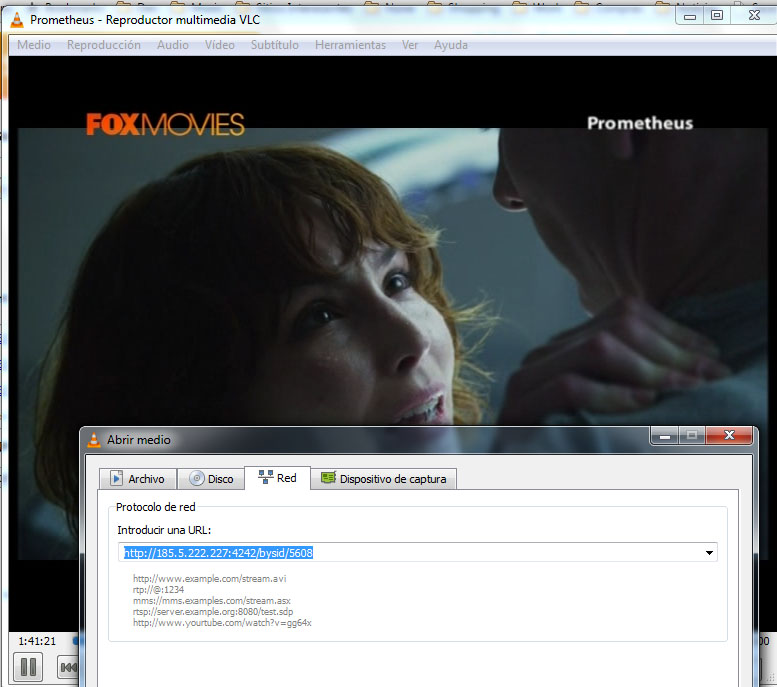Minimize the Abrir medio dialog
The height and width of the screenshot is (687, 777).
[x=665, y=436]
